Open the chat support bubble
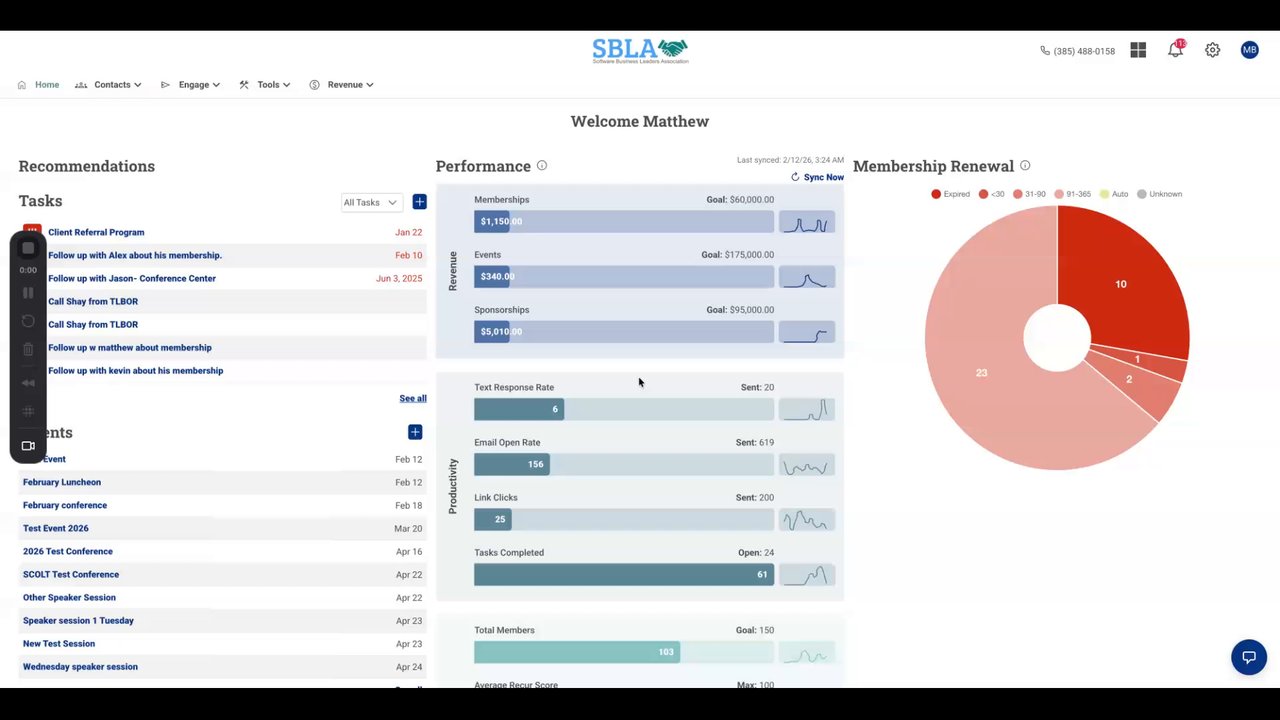 coord(1249,657)
